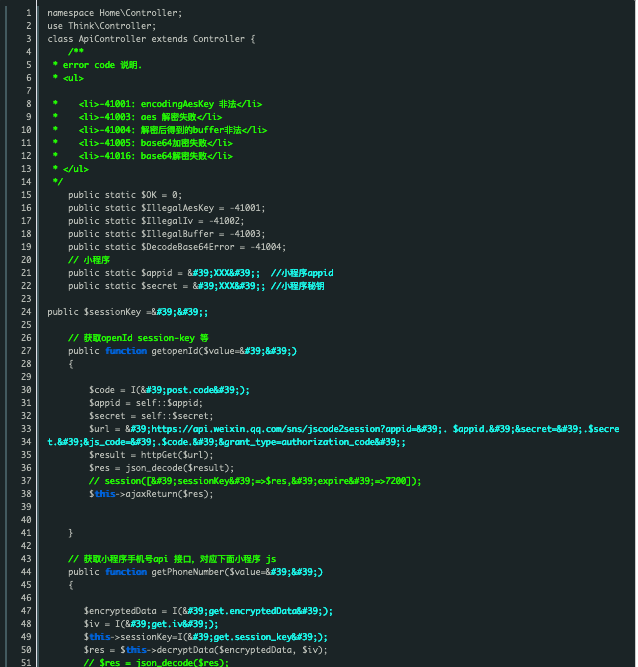Click '$this->sessionKey=I(' line
This screenshot has width=638, height=667.
click(206, 637)
